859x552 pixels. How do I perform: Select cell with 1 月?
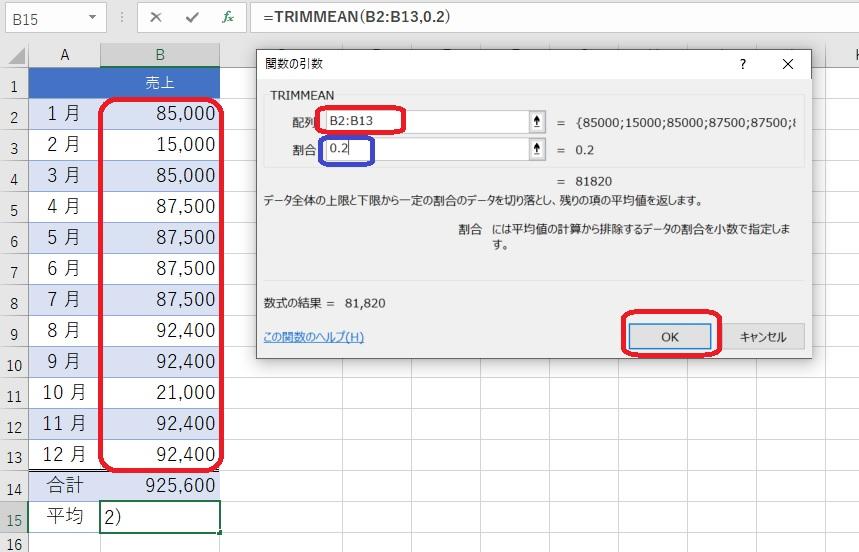(x=65, y=114)
